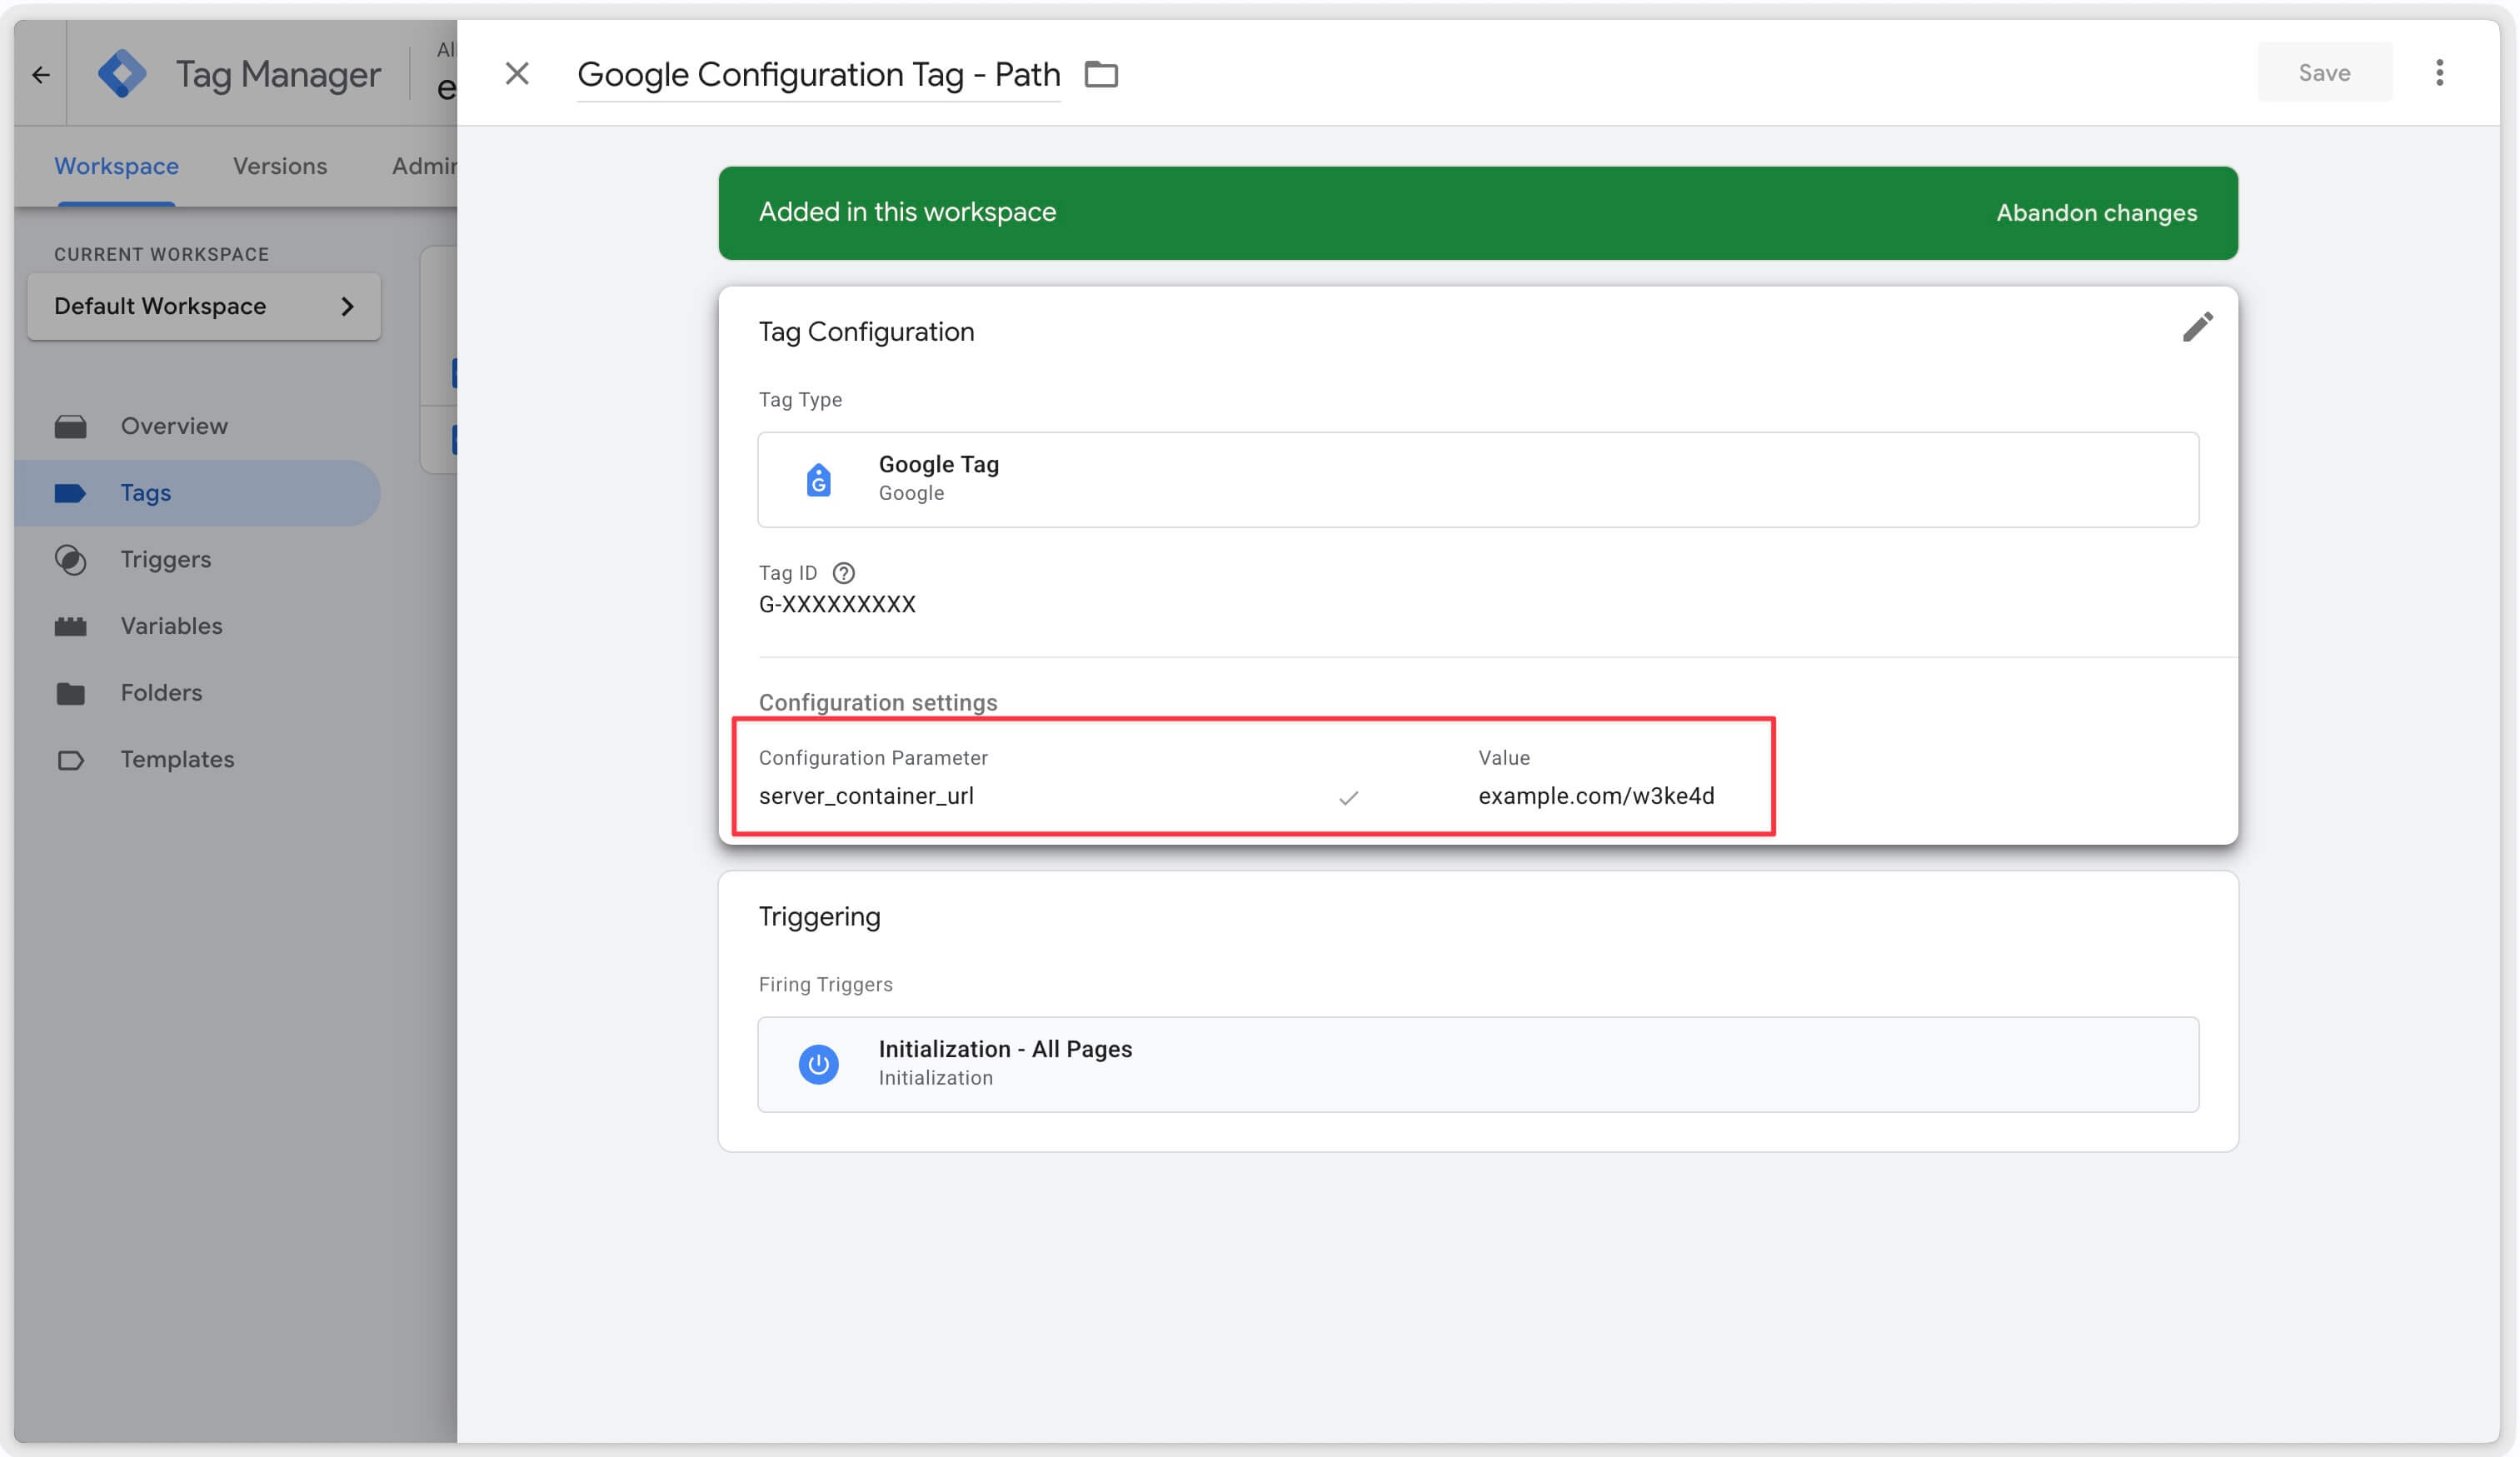The height and width of the screenshot is (1457, 2520).
Task: Click the Configuration settings label
Action: tap(877, 702)
